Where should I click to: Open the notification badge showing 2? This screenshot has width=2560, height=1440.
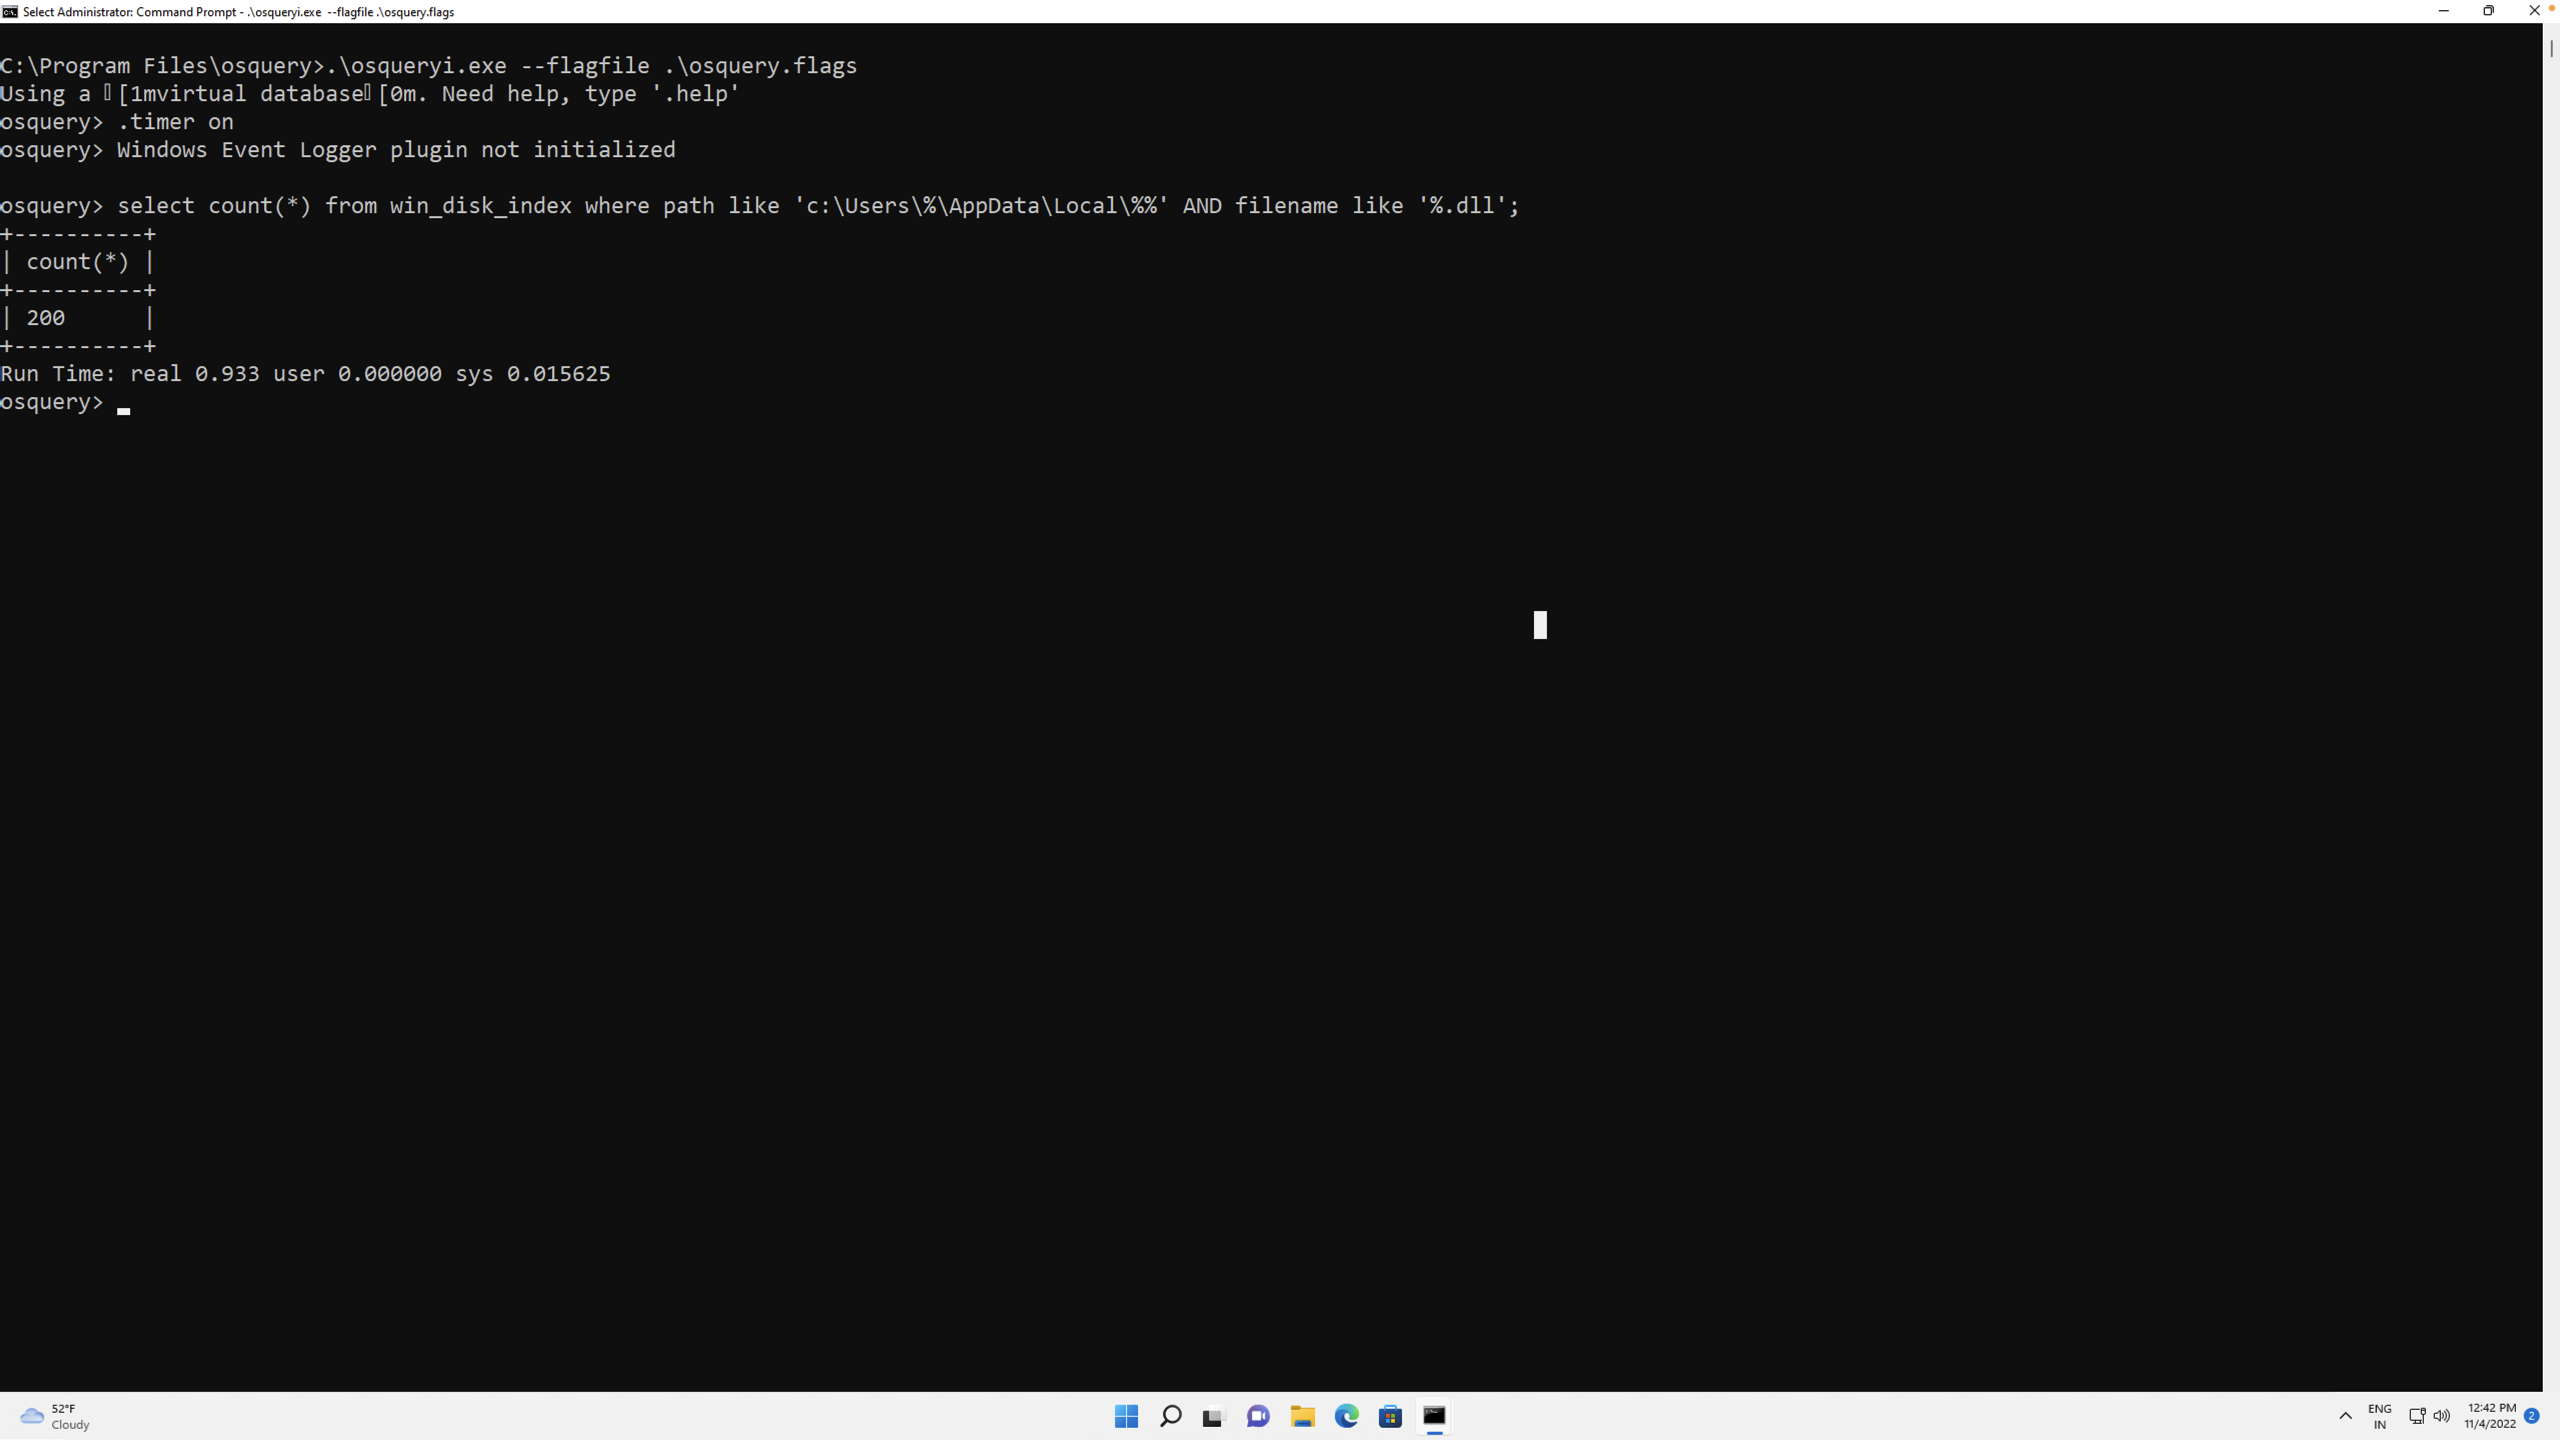(2532, 1416)
